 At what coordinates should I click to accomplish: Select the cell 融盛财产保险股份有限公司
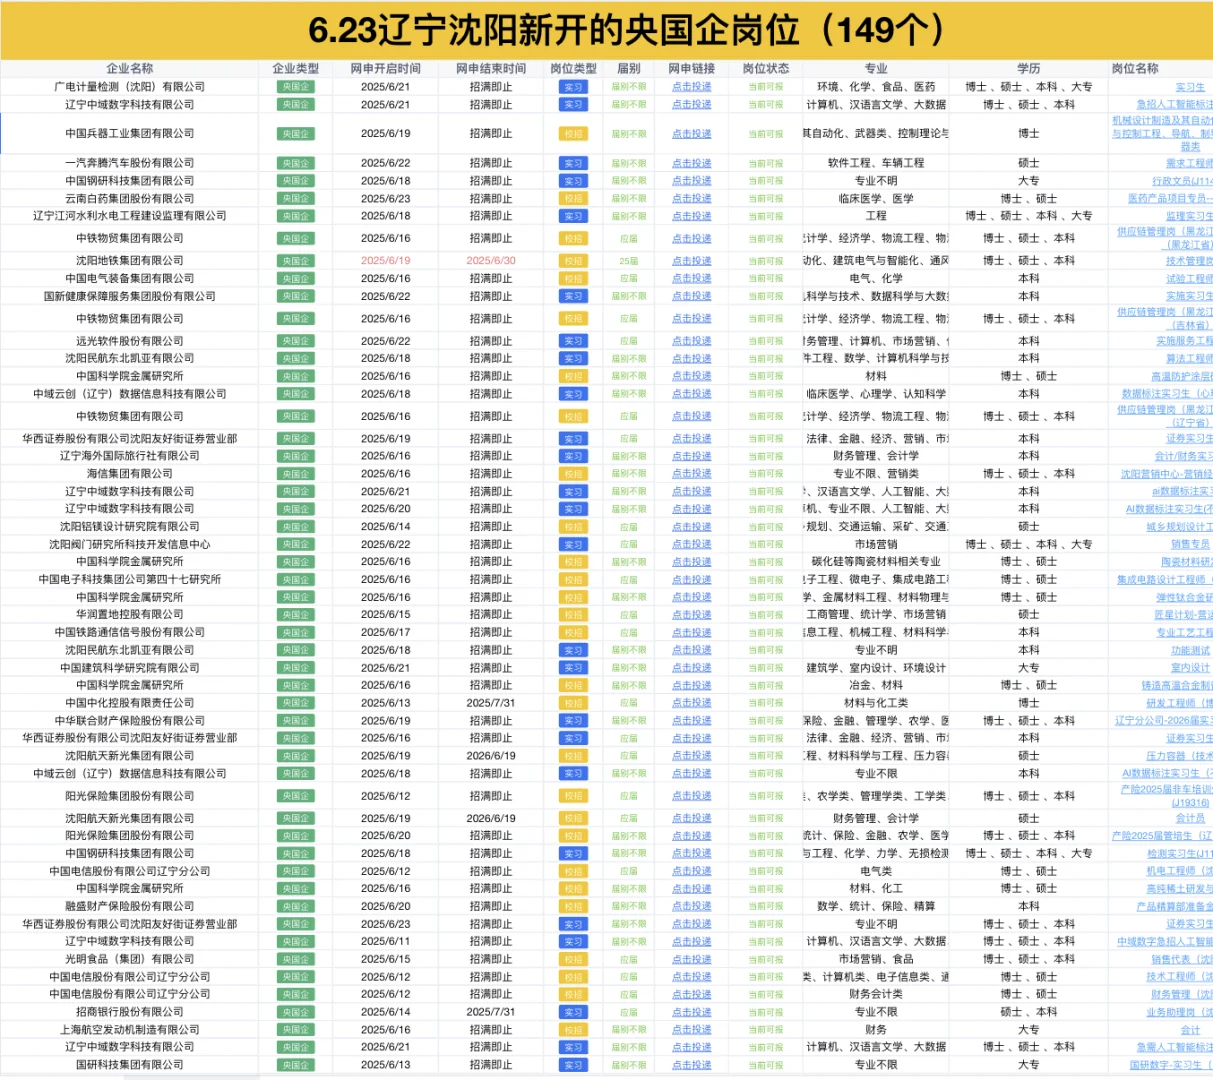pyautogui.click(x=130, y=906)
